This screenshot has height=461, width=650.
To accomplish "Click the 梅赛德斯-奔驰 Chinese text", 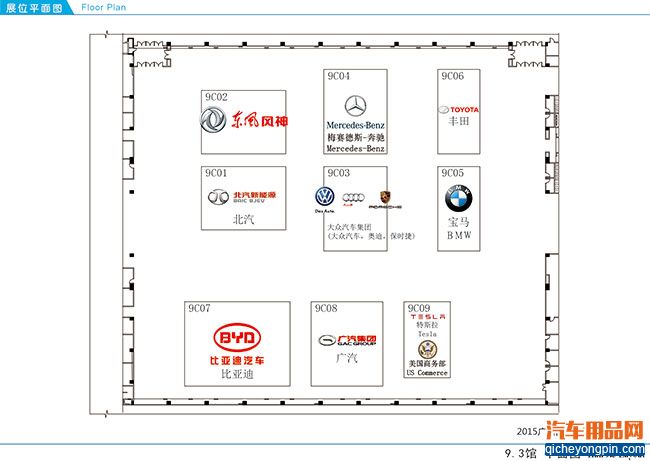I will click(x=356, y=137).
